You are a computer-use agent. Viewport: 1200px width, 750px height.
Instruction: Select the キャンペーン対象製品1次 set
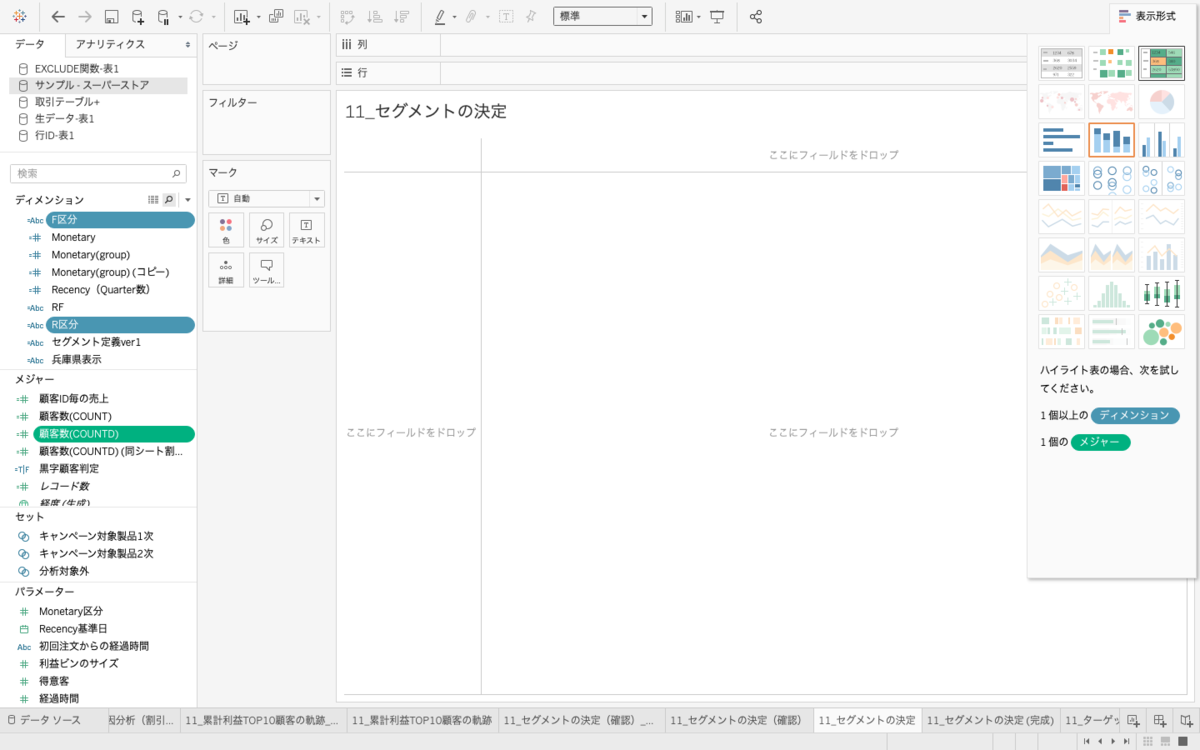pos(96,536)
